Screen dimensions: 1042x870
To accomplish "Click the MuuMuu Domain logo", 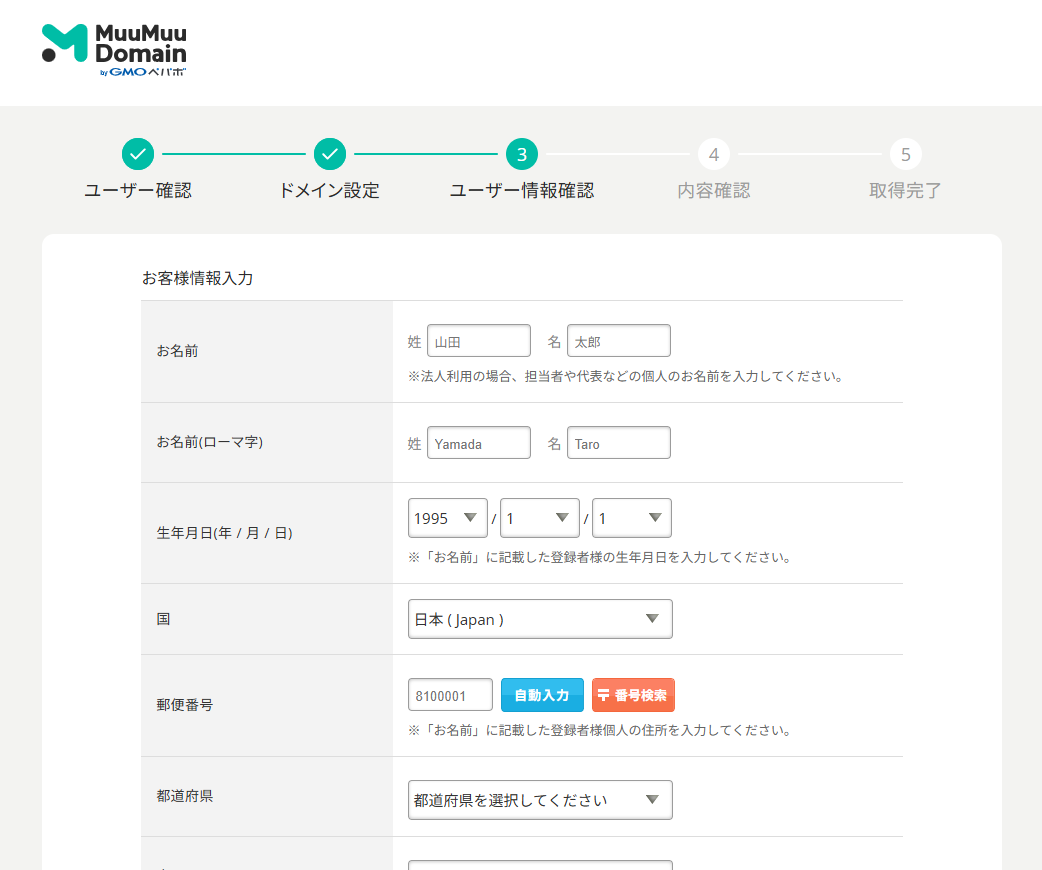I will coord(114,51).
